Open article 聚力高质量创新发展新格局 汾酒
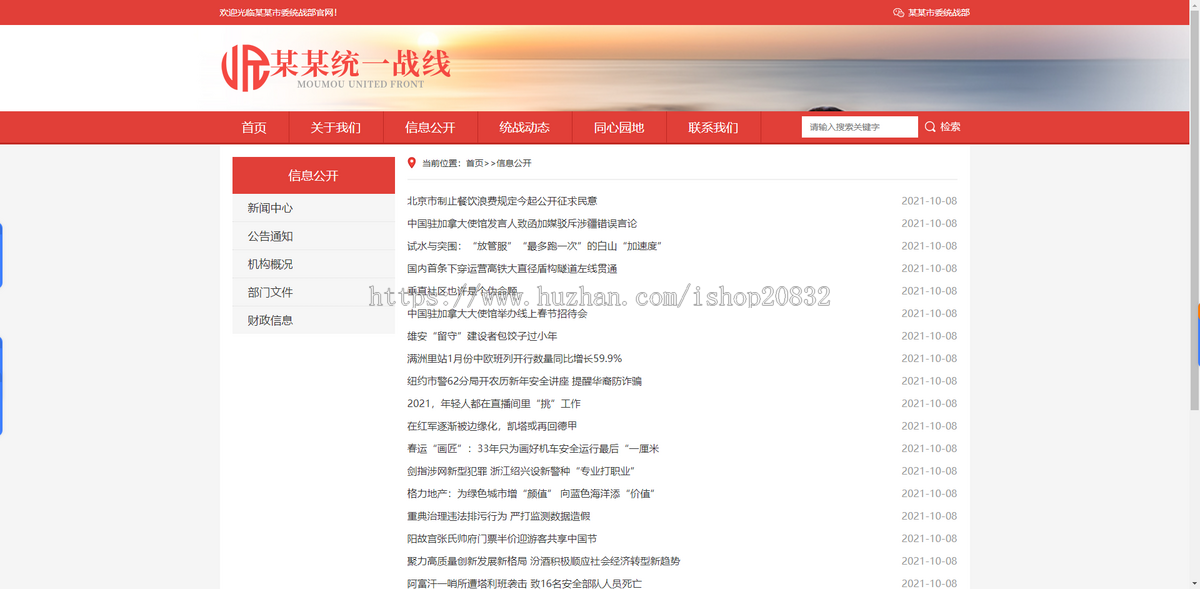This screenshot has width=1200, height=589. click(543, 561)
